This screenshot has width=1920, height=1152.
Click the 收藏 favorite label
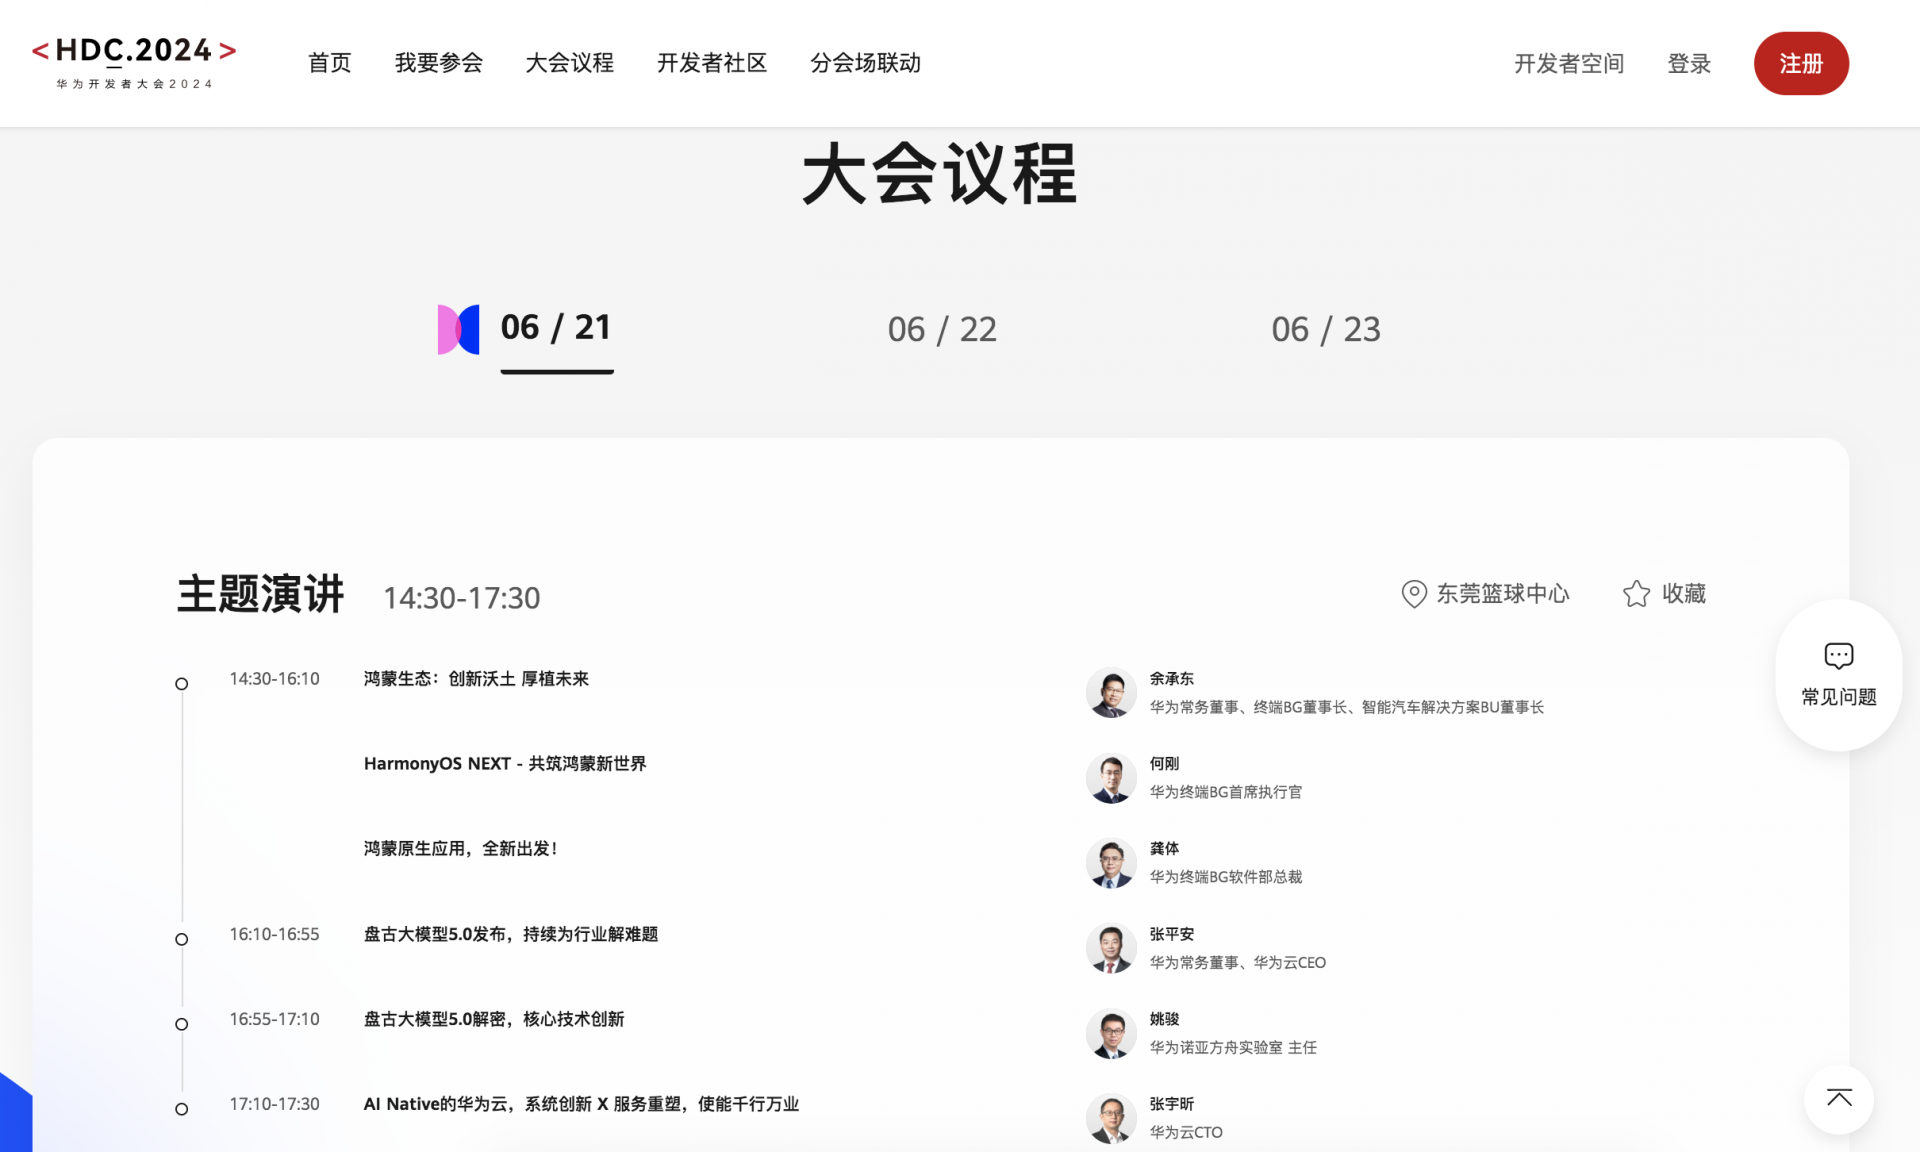pos(1684,594)
